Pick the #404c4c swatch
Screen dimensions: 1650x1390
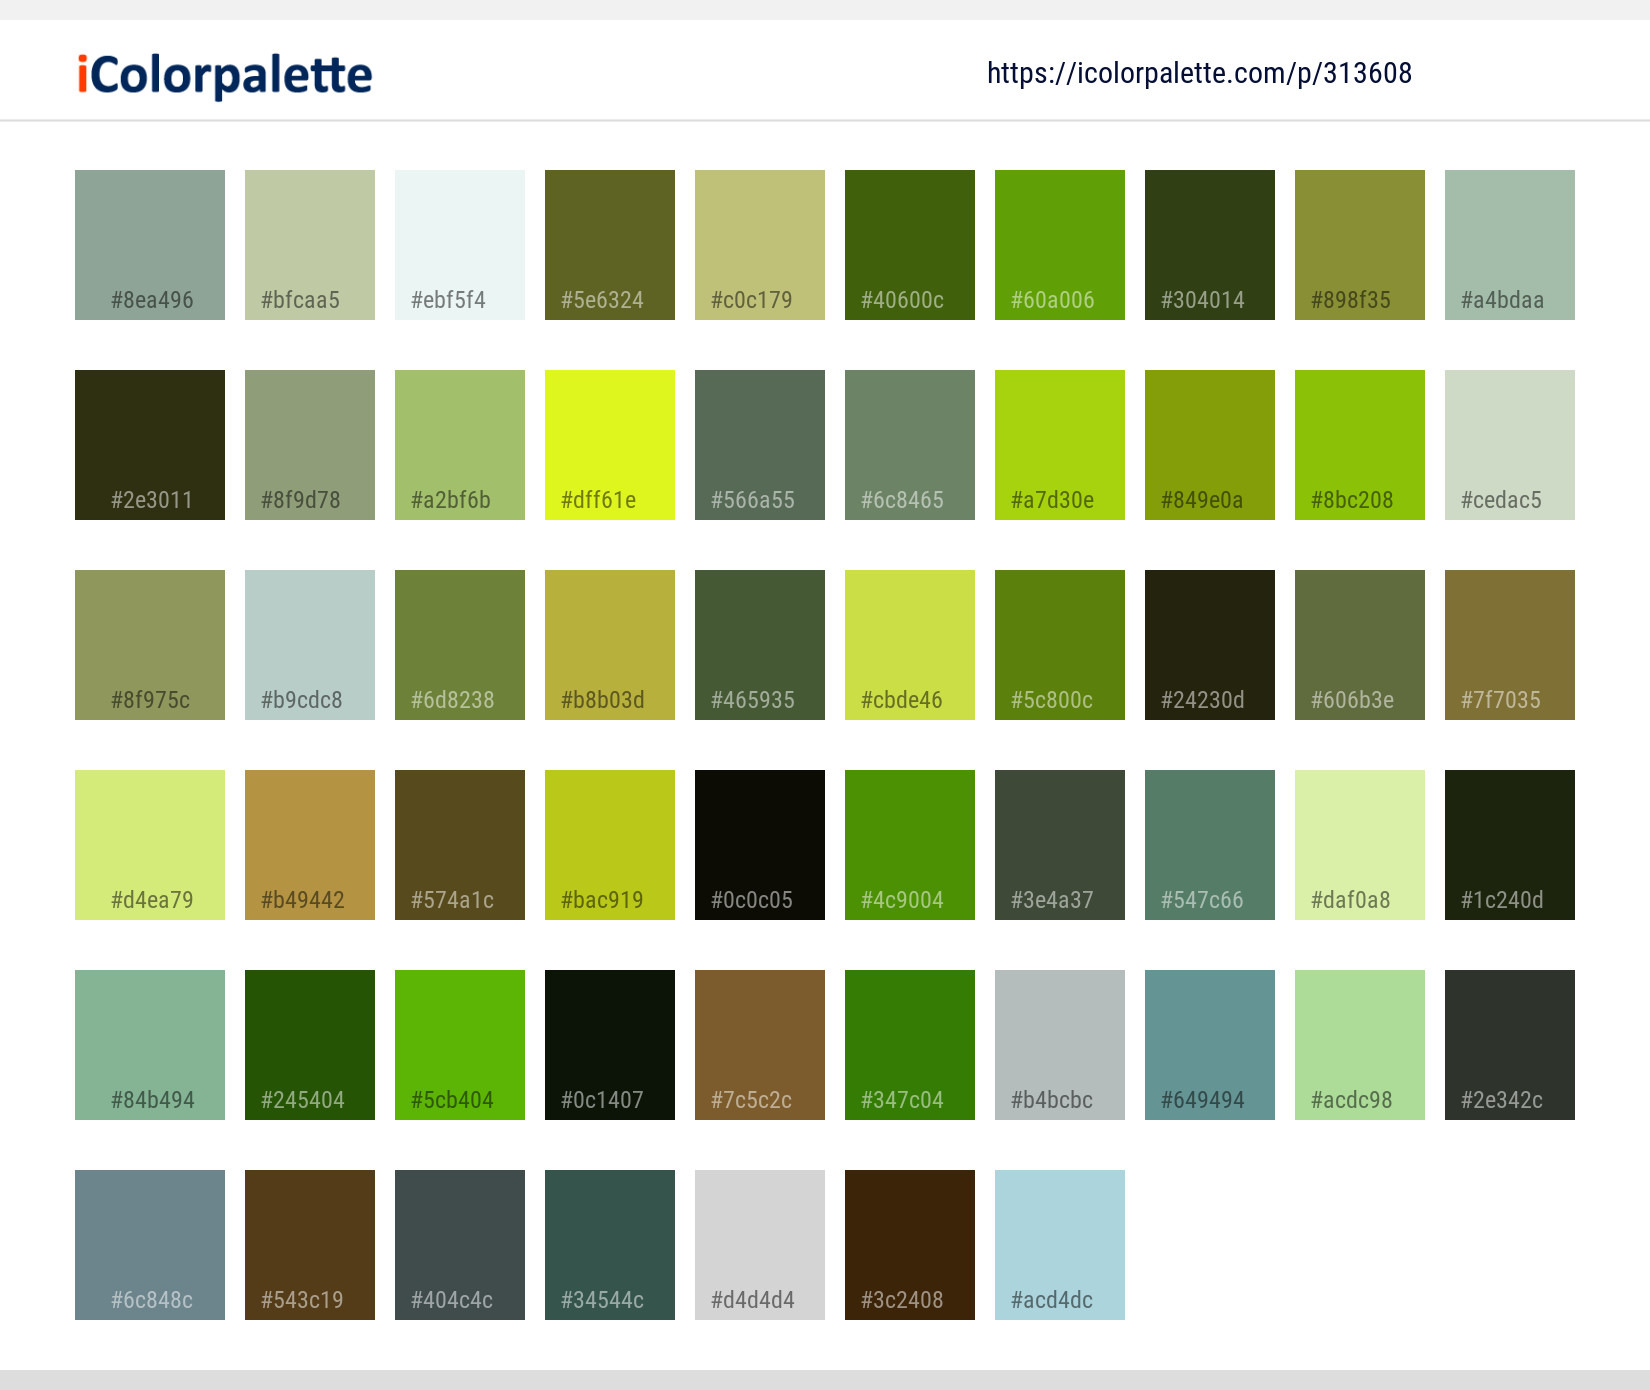point(460,1245)
